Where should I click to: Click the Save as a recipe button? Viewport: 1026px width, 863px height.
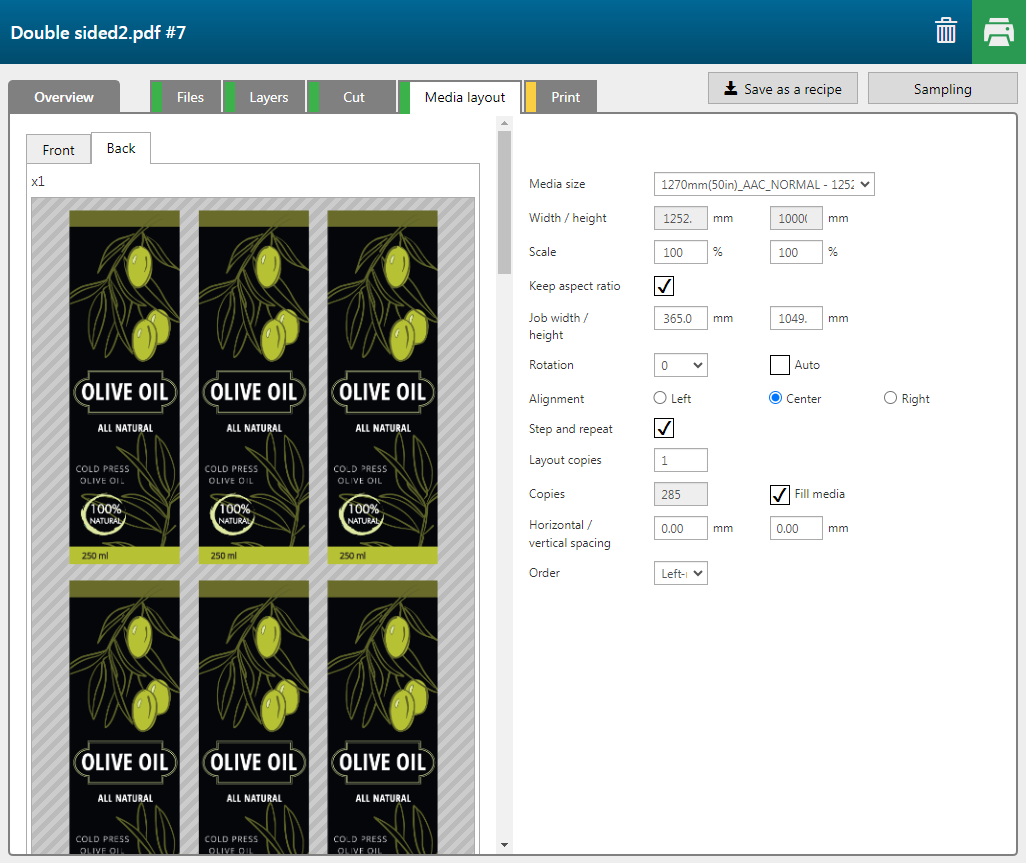784,89
